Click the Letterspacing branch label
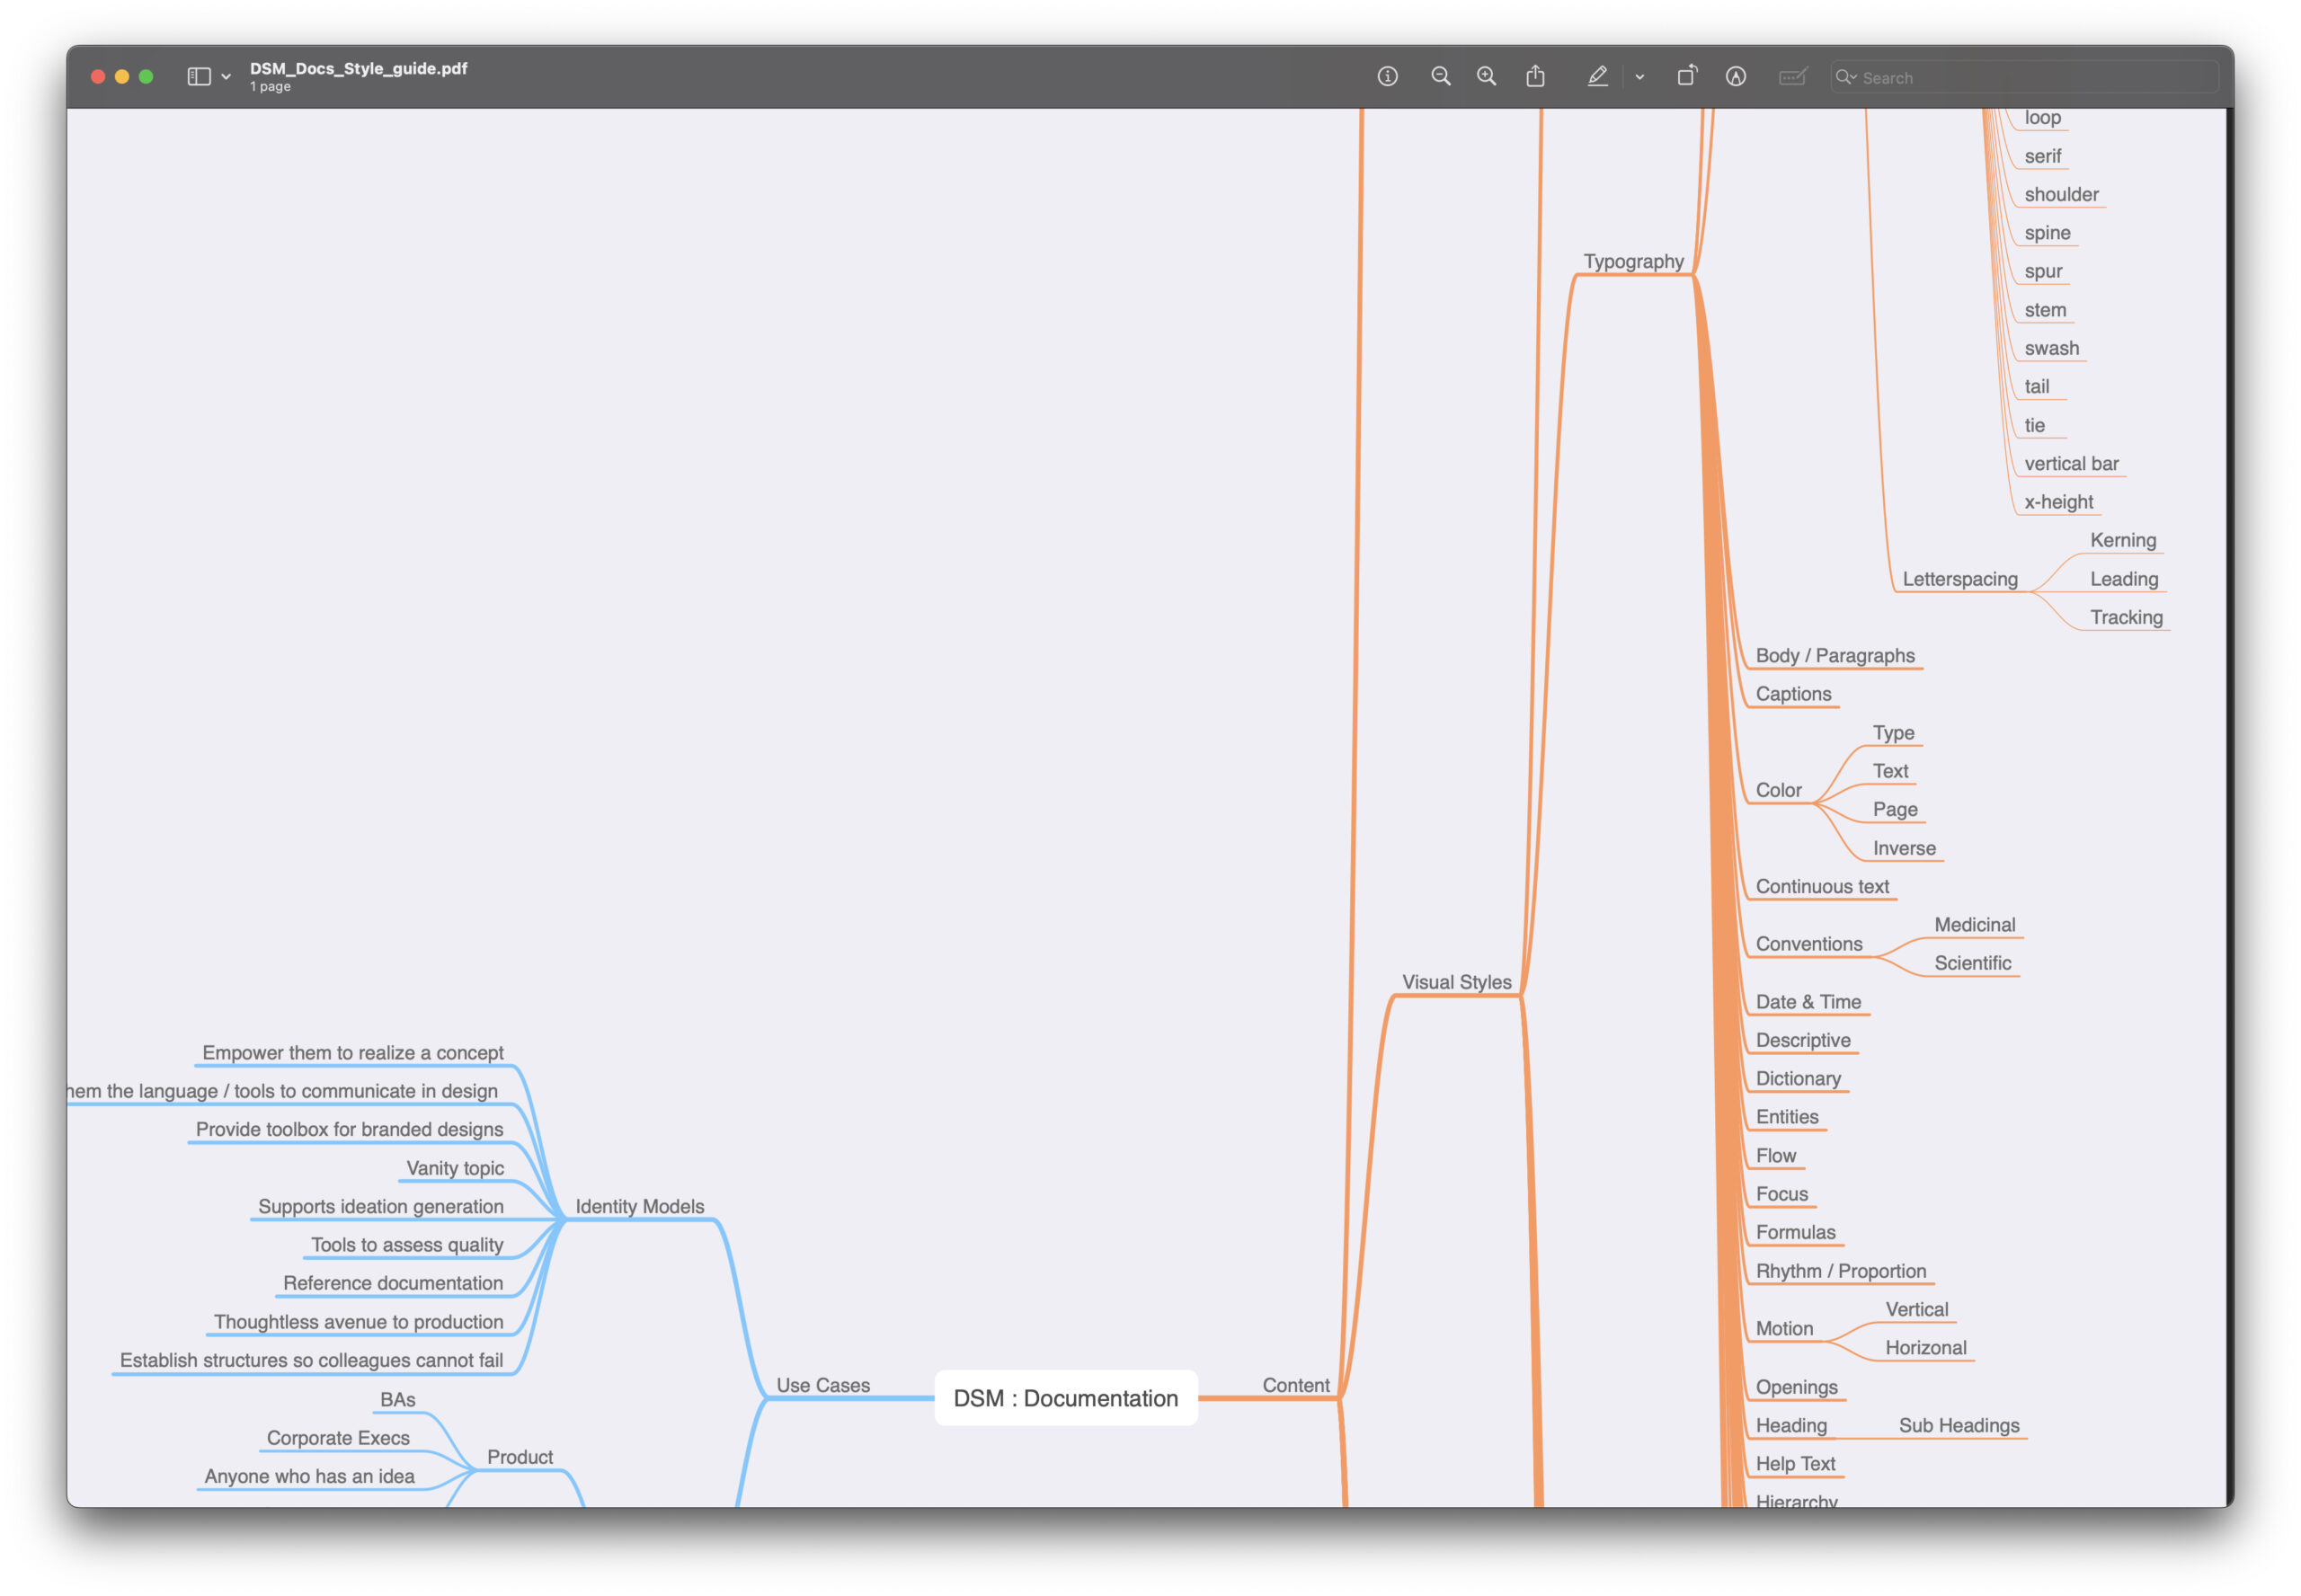 point(1959,579)
